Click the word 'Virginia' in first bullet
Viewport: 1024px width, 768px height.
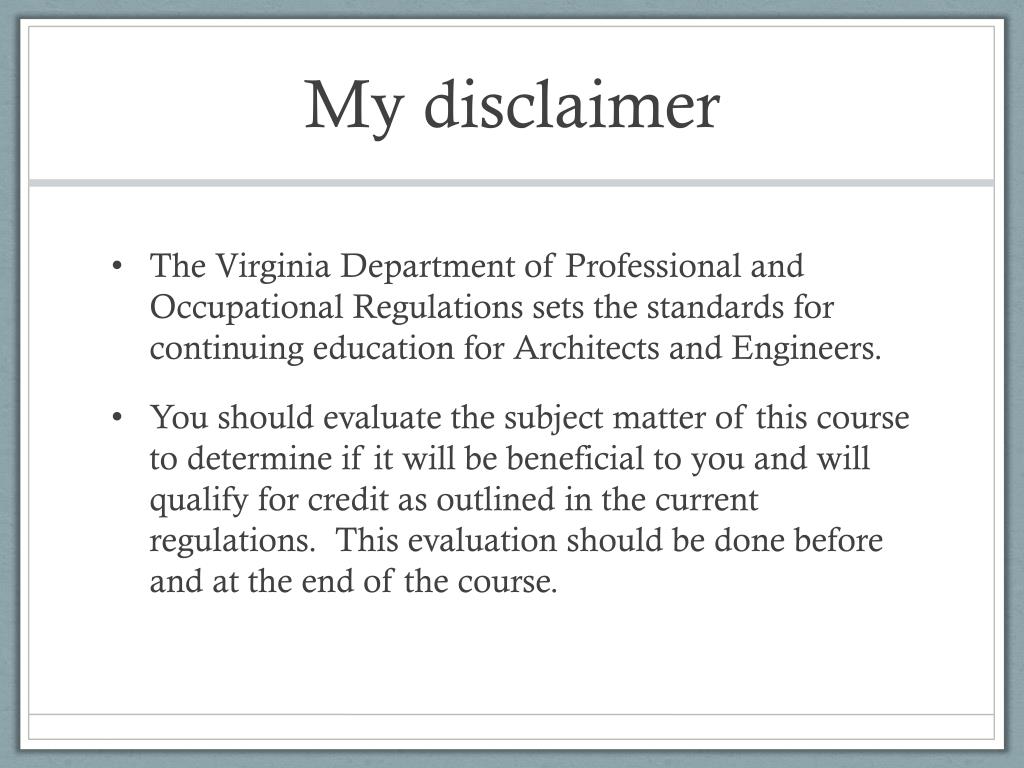click(x=273, y=268)
